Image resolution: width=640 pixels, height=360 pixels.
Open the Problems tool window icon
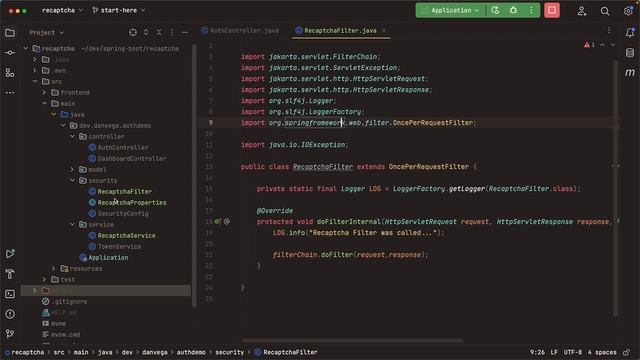pyautogui.click(x=10, y=314)
